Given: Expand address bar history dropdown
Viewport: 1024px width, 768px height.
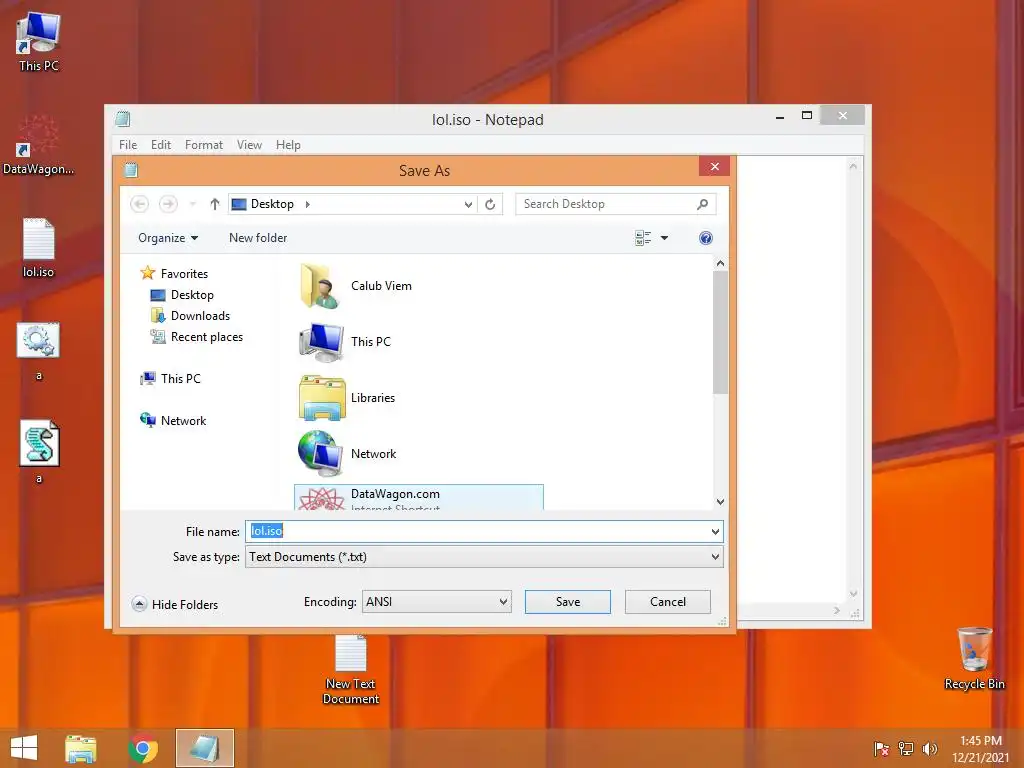Looking at the screenshot, I should 468,204.
